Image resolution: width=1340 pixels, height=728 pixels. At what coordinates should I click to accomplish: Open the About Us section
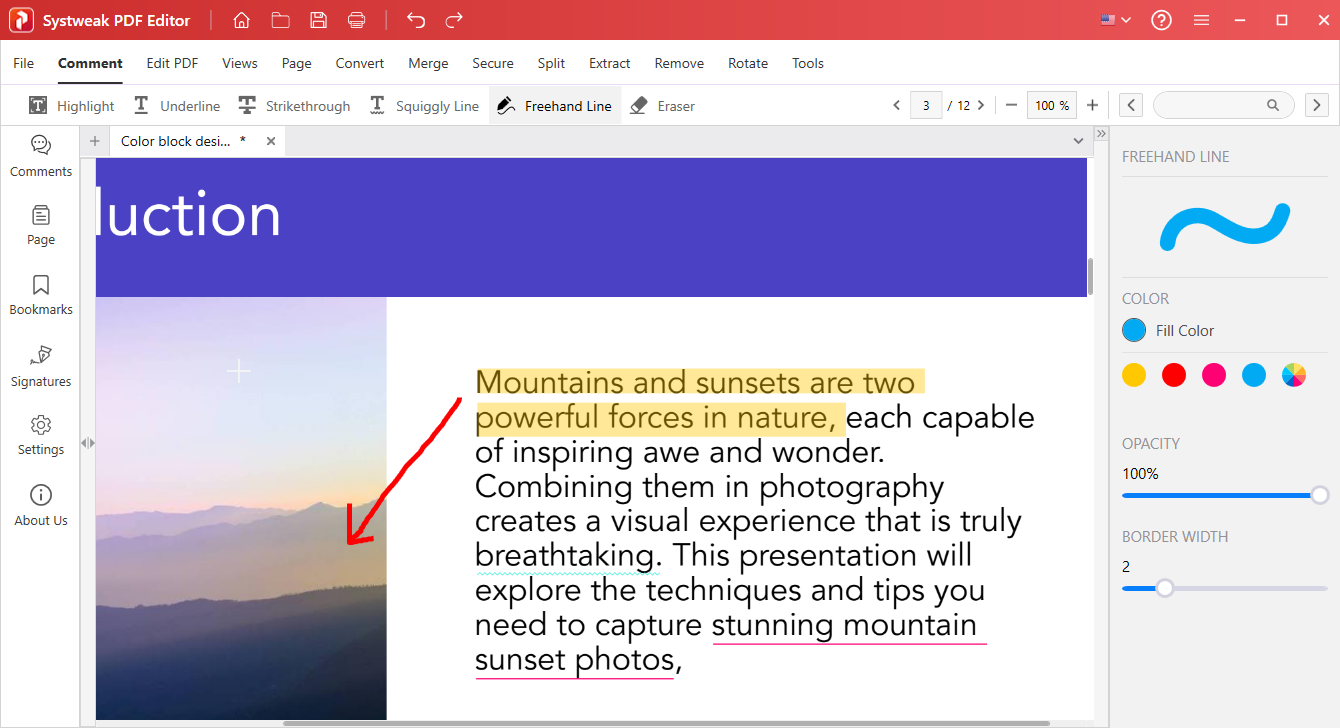[40, 505]
